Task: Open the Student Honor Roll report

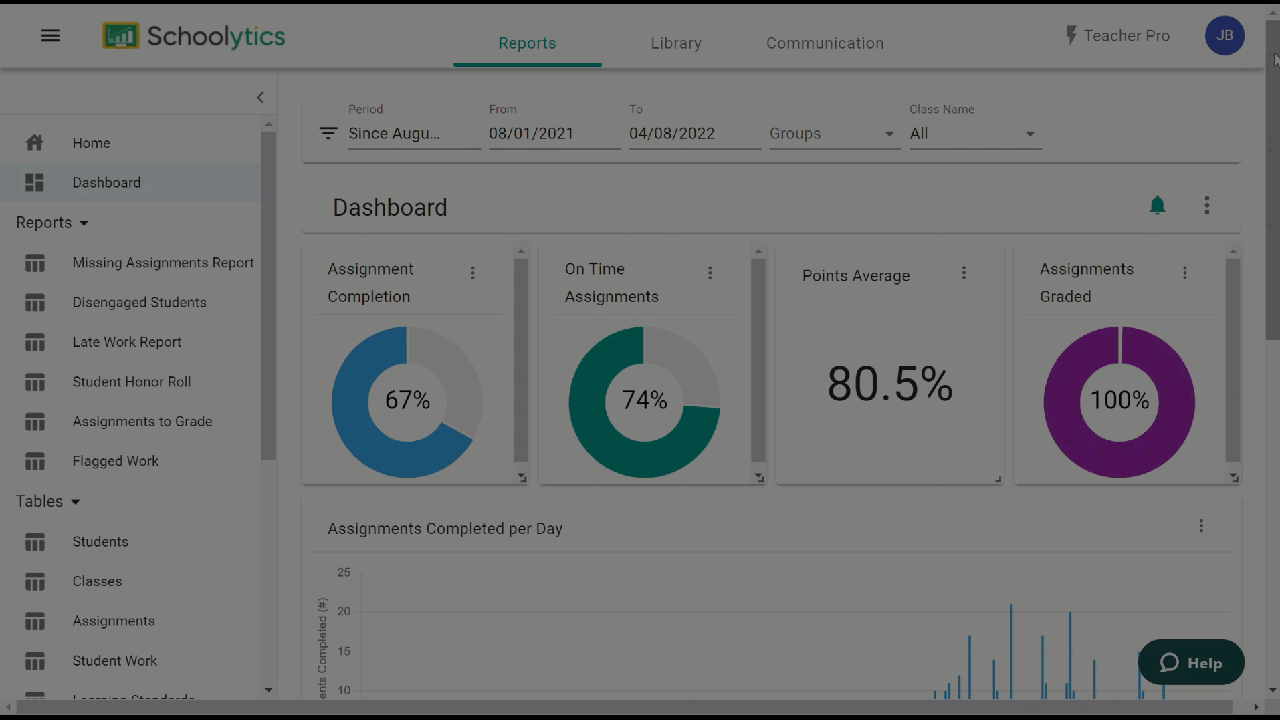Action: pyautogui.click(x=130, y=382)
